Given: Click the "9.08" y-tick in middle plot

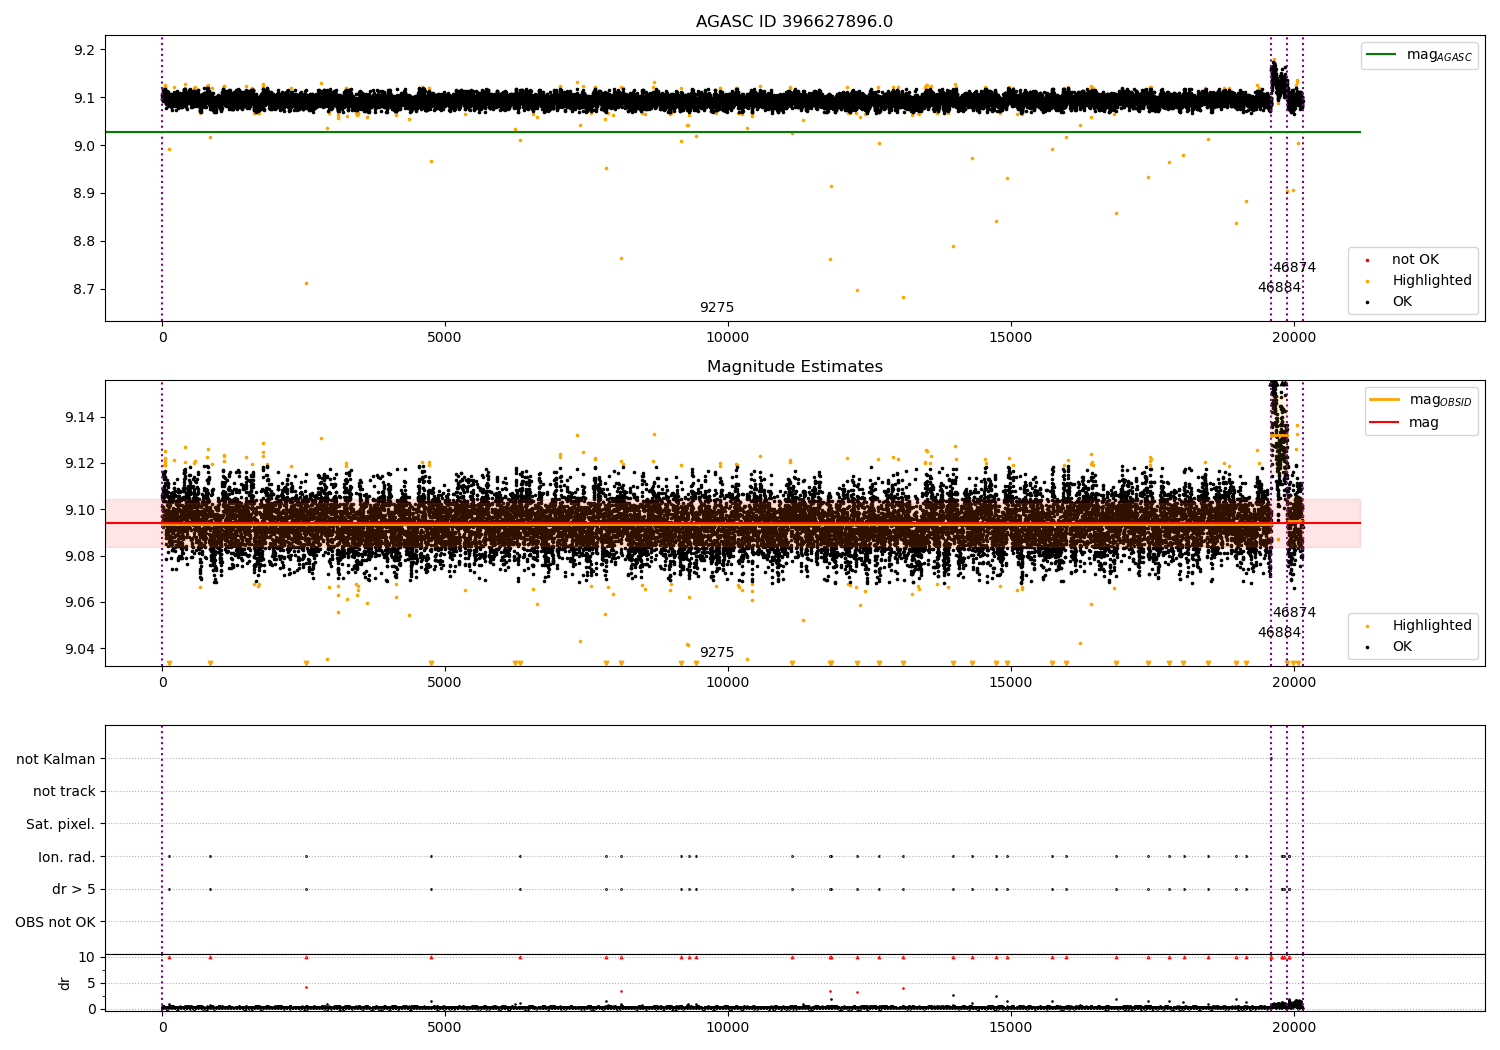Looking at the screenshot, I should pos(82,556).
